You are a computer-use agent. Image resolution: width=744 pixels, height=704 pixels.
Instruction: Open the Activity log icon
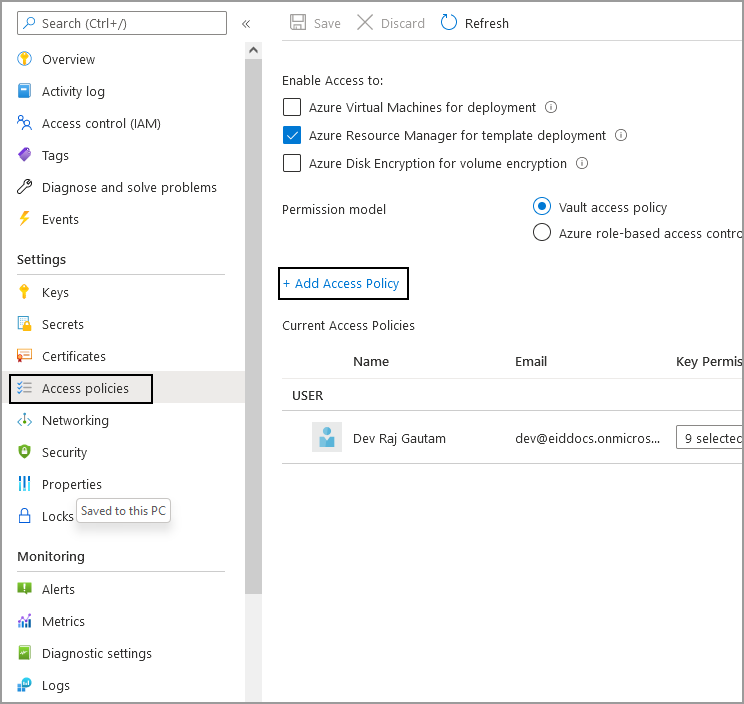pos(25,92)
